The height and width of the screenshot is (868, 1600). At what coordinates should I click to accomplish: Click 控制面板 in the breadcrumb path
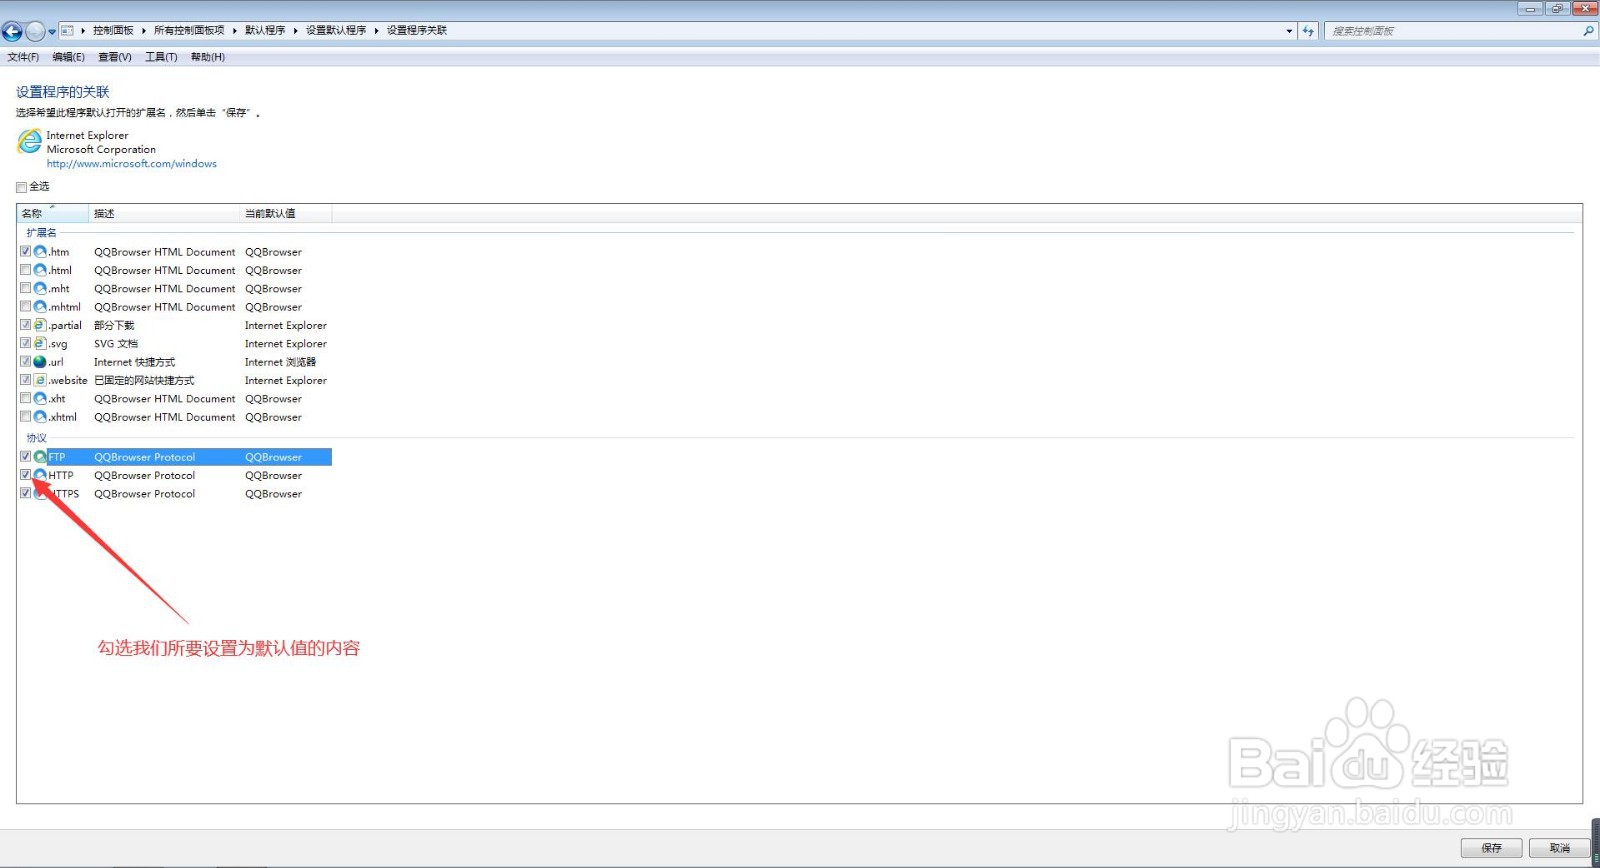(113, 31)
